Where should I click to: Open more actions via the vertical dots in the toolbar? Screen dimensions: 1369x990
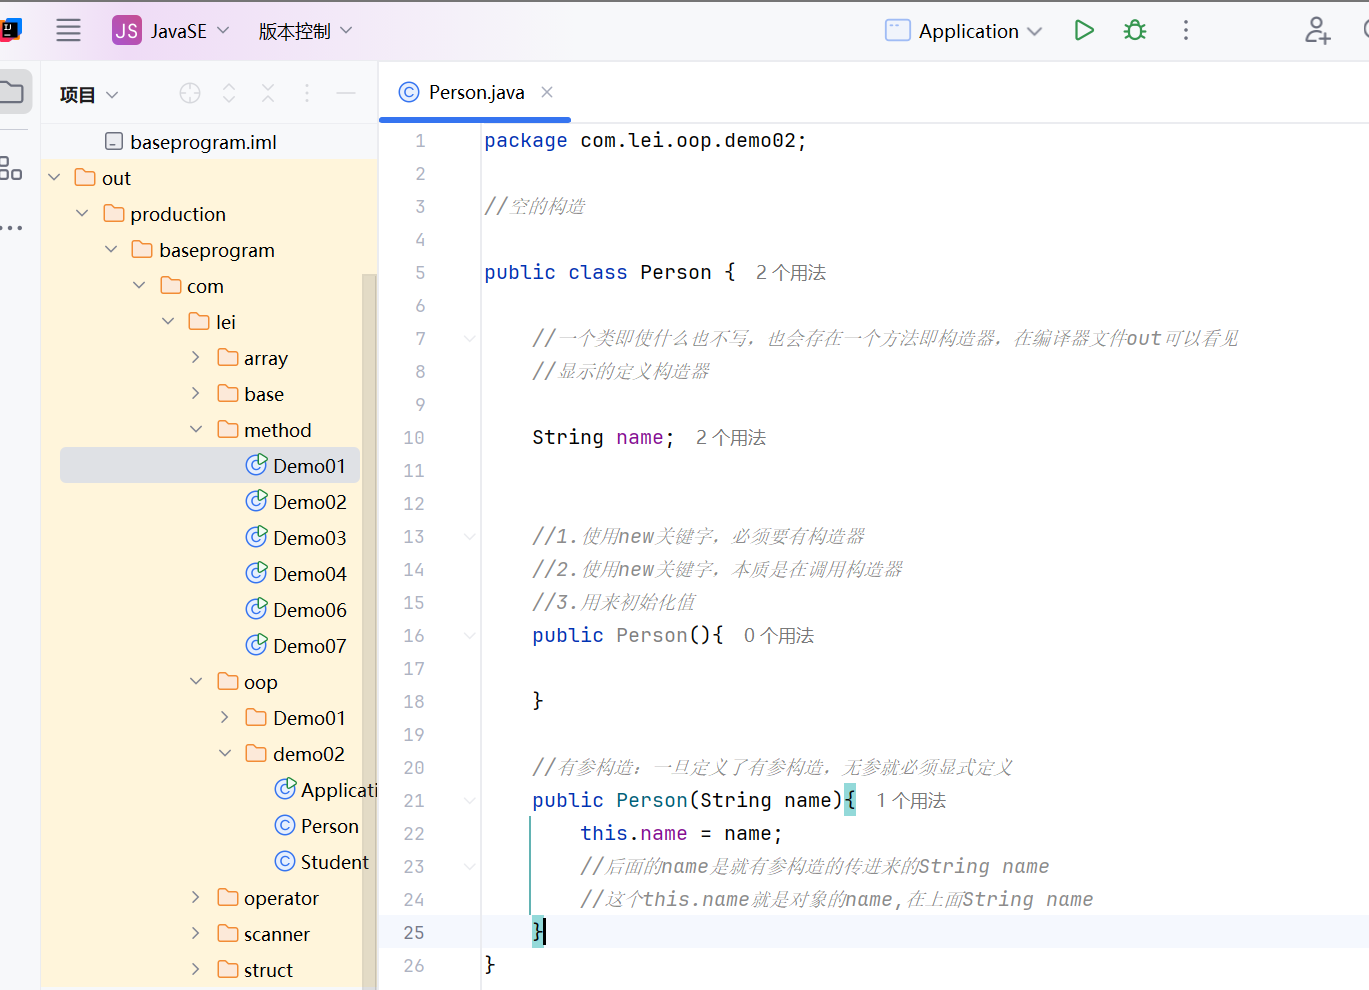1186,31
